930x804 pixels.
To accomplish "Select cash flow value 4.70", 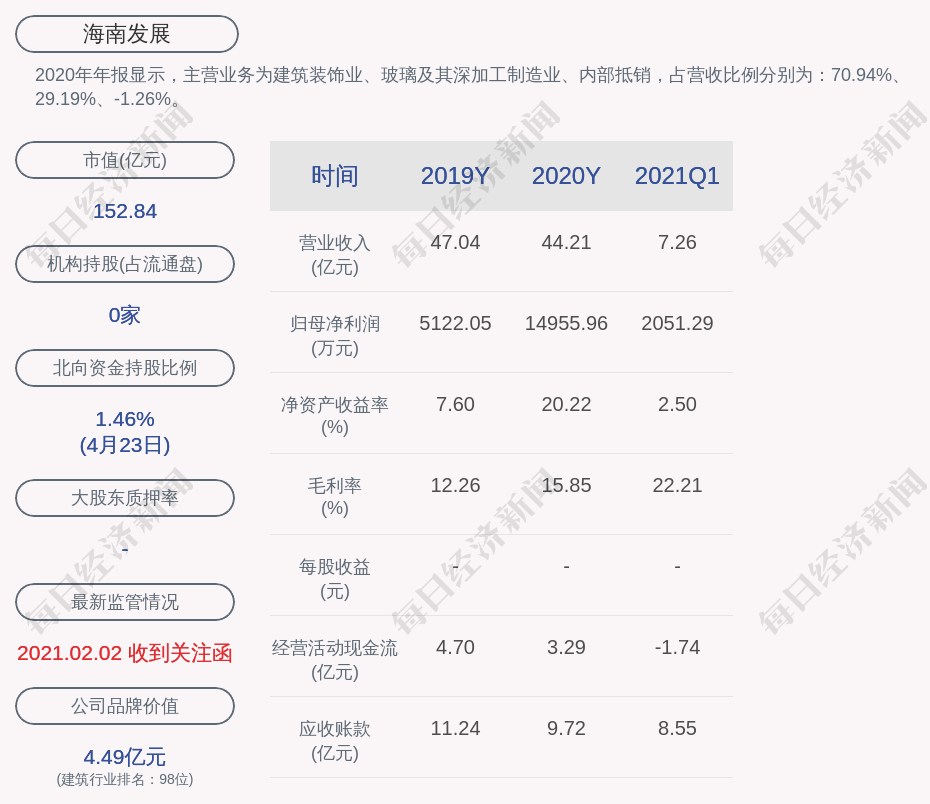I will [x=456, y=647].
